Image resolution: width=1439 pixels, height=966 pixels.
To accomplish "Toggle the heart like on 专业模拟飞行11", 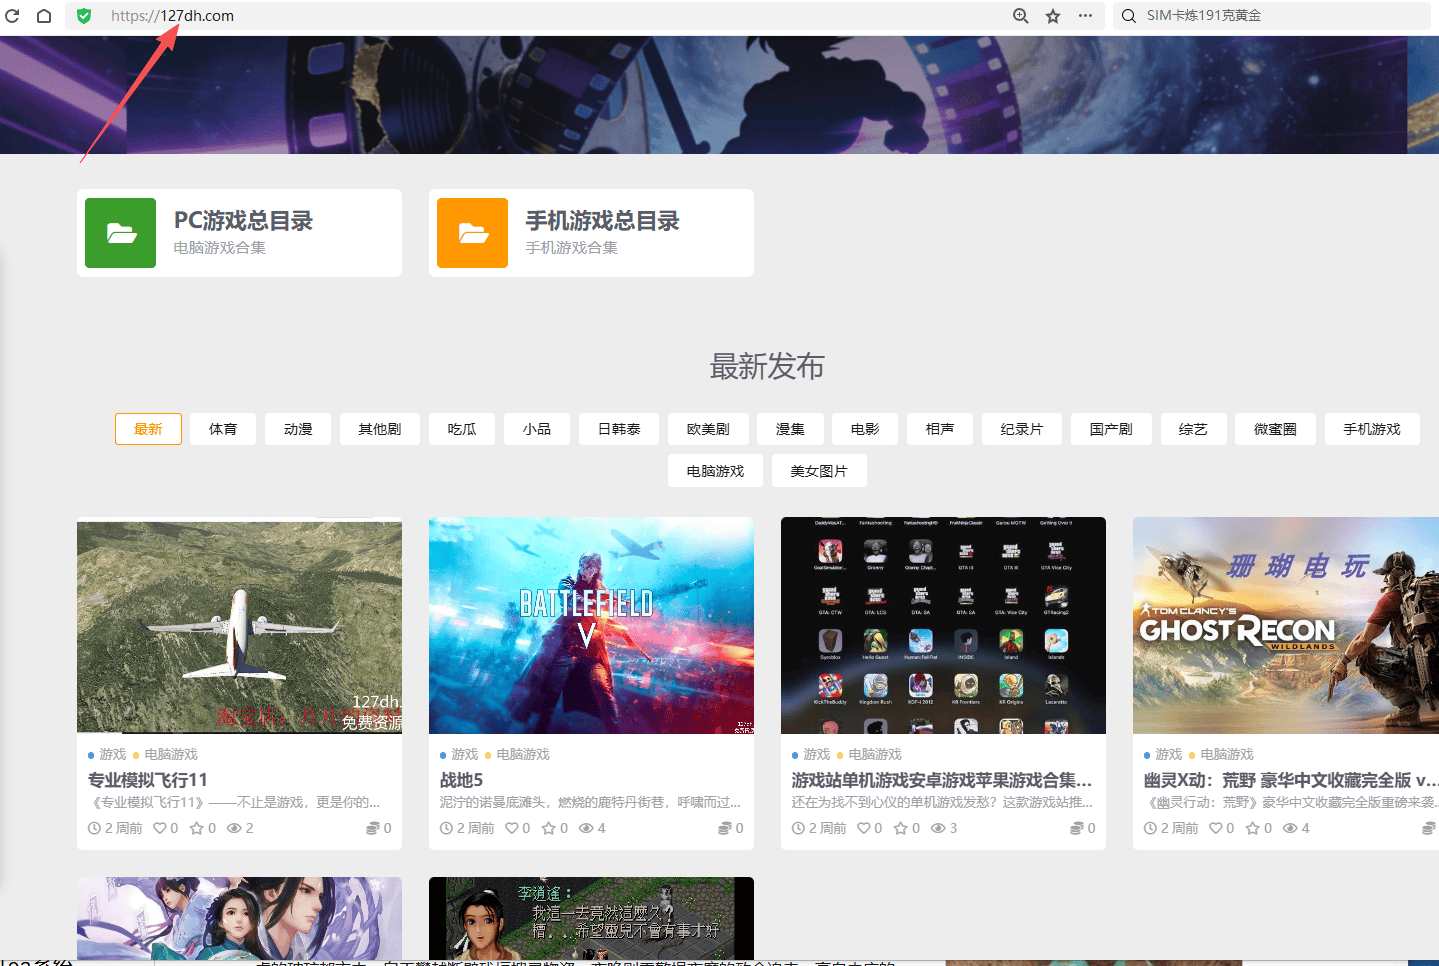I will pyautogui.click(x=161, y=827).
